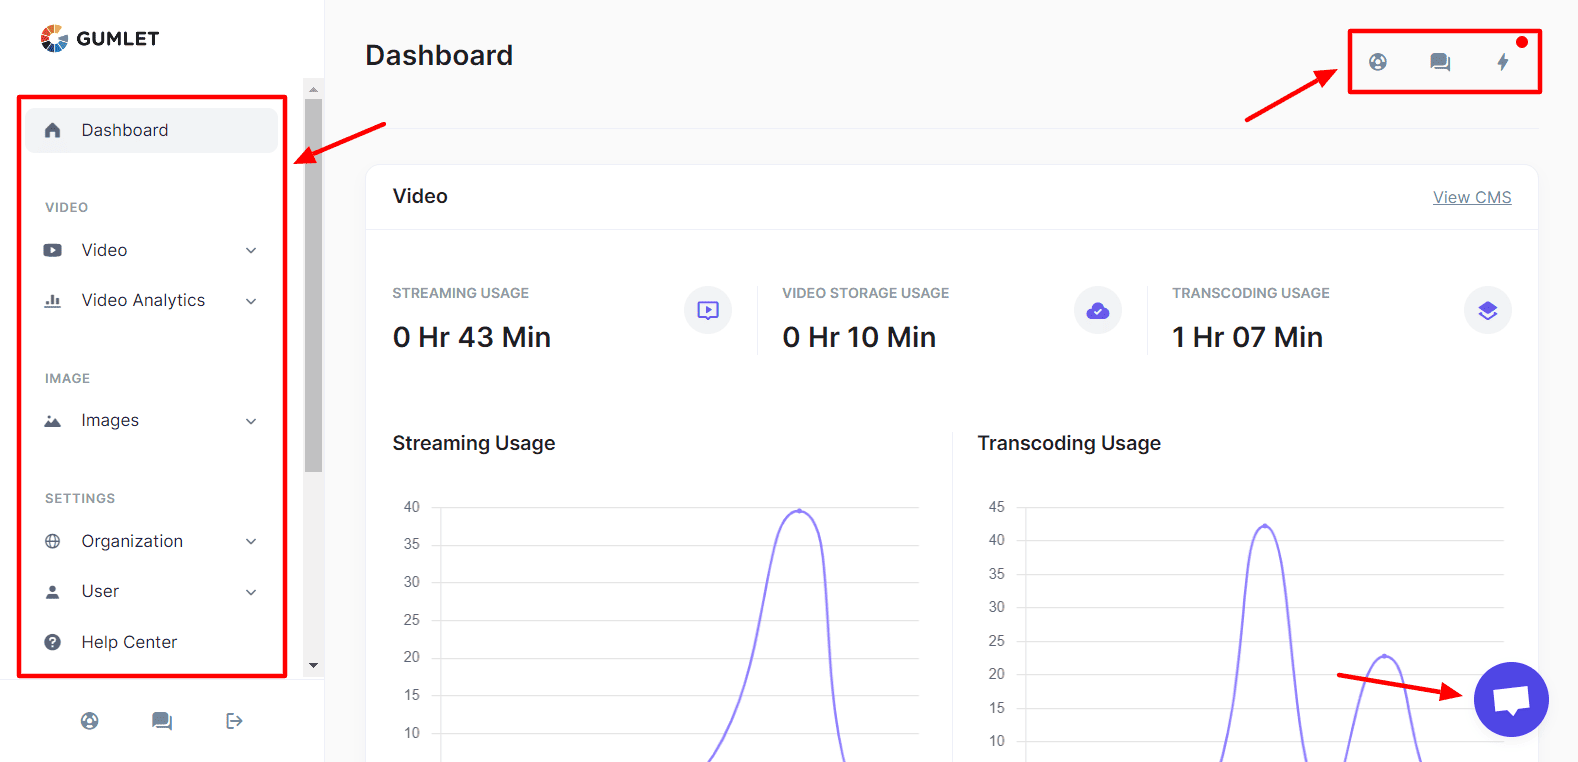The width and height of the screenshot is (1578, 762).
Task: Click the support lifebuoy icon in header
Action: [1378, 62]
